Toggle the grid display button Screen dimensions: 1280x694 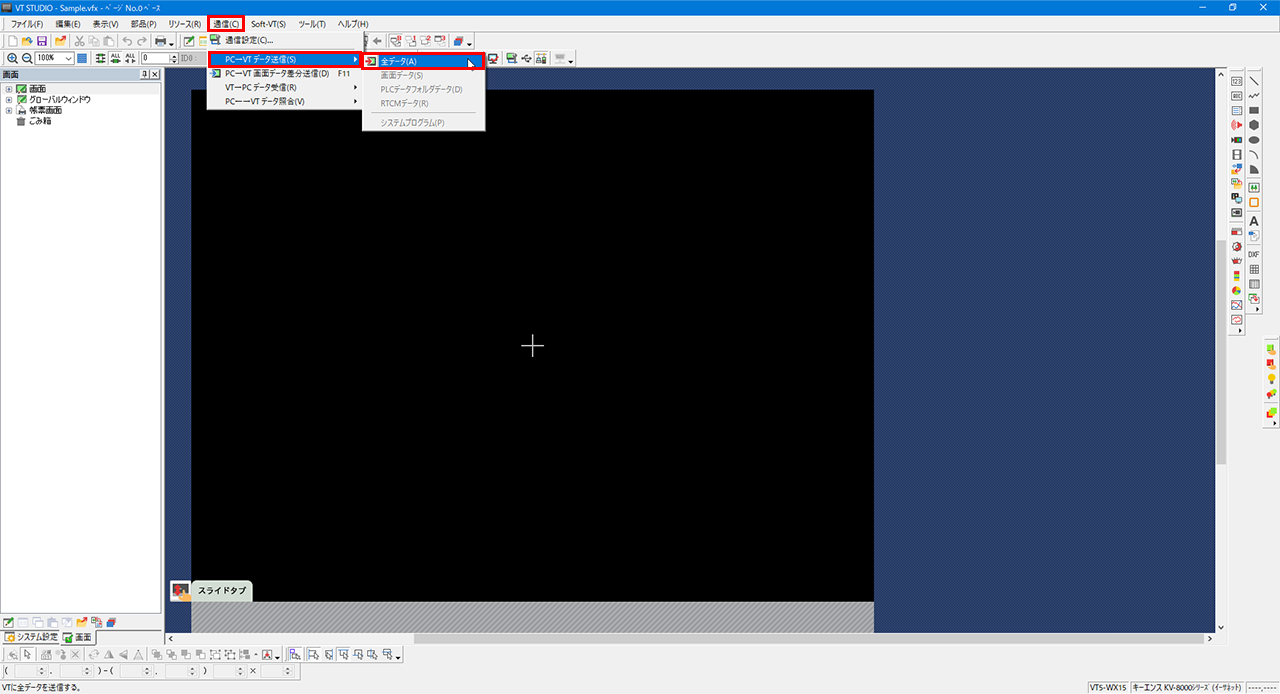(x=82, y=58)
